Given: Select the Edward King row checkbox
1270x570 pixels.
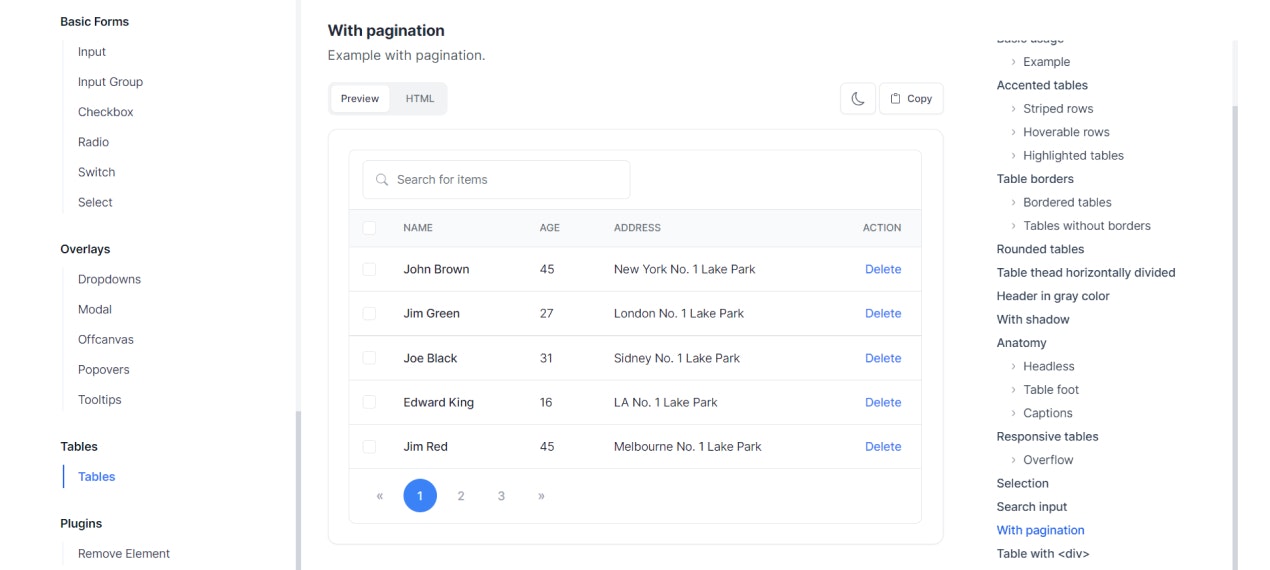Looking at the screenshot, I should 369,402.
